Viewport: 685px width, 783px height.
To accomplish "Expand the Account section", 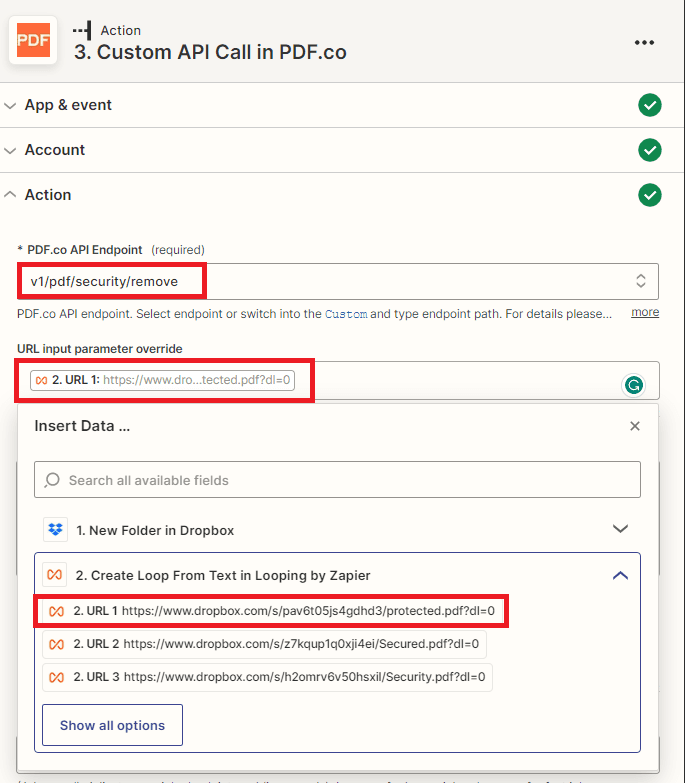I will (54, 150).
